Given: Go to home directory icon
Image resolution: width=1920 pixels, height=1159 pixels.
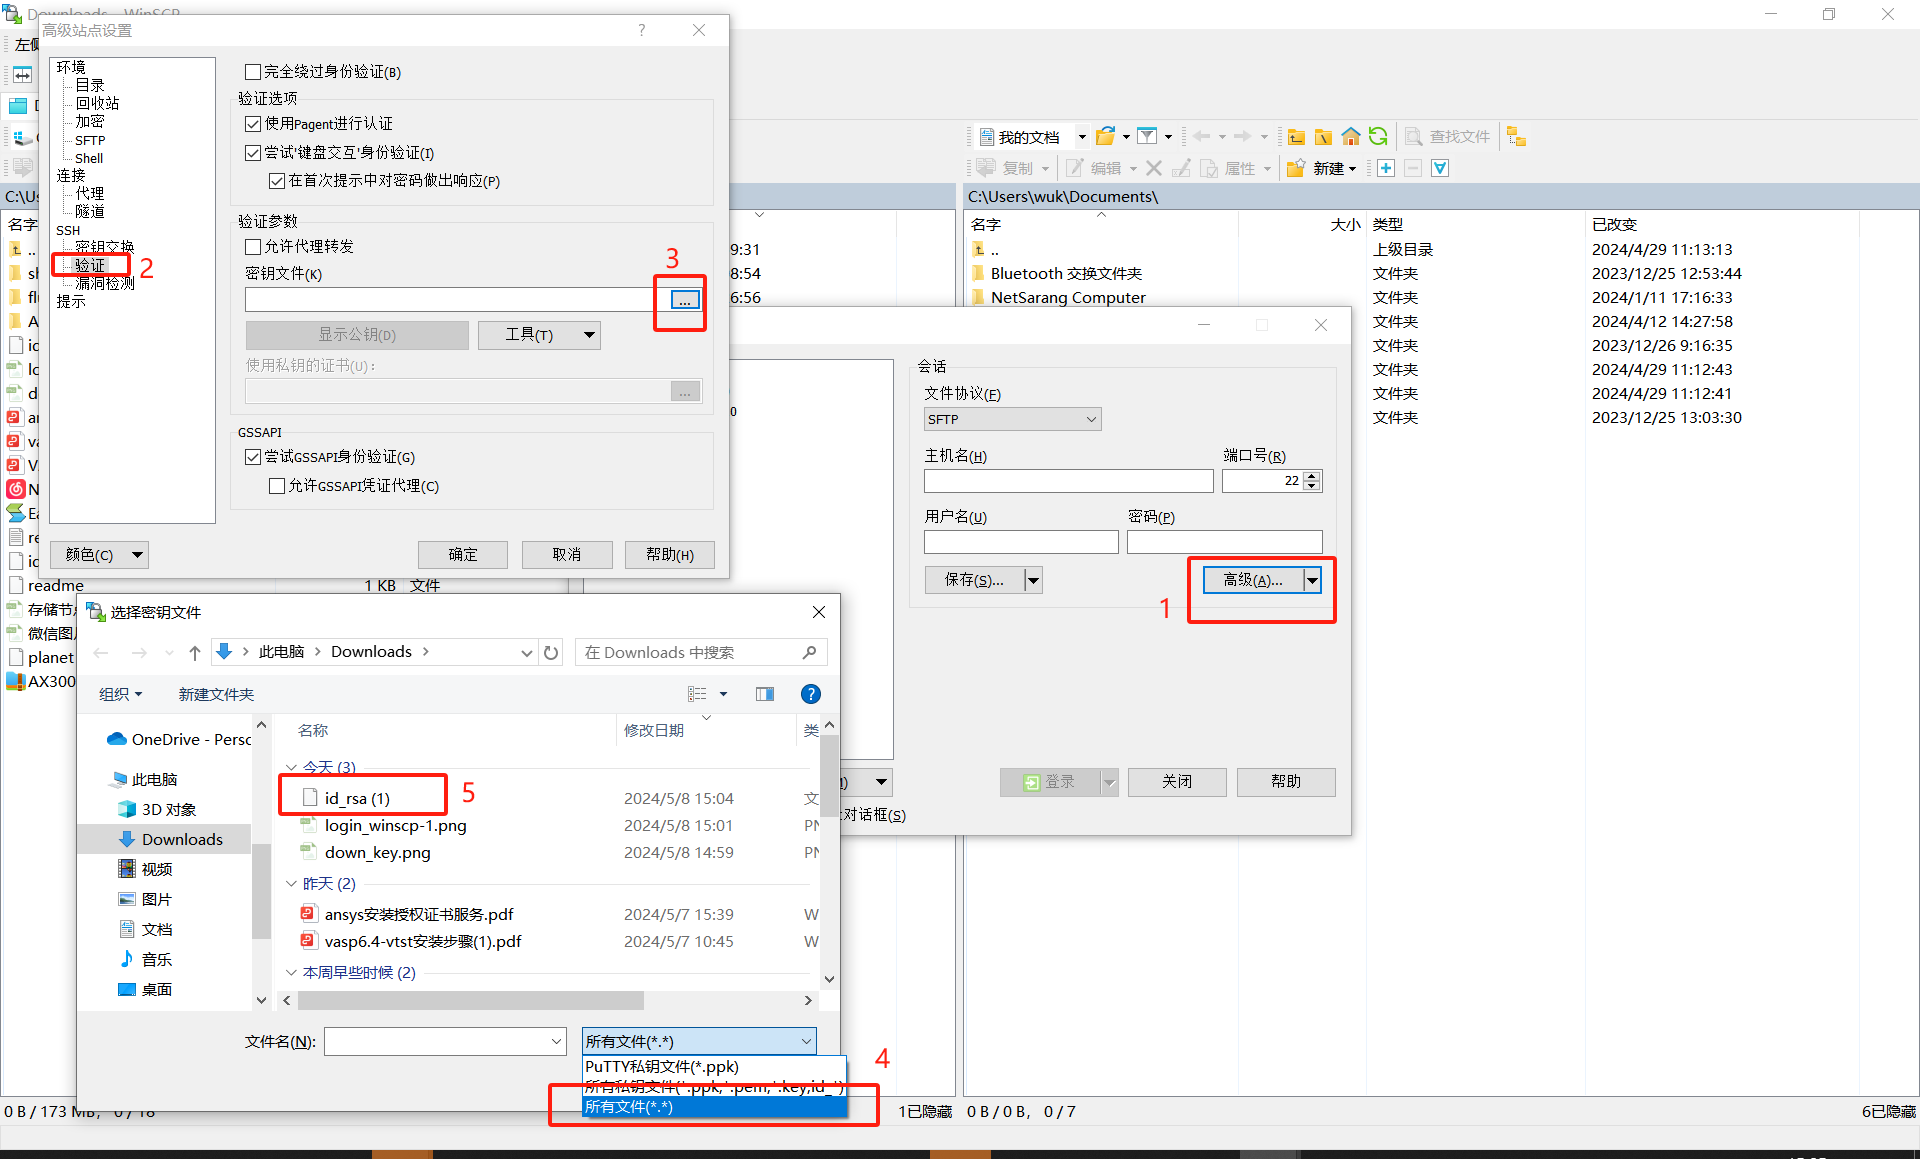Looking at the screenshot, I should [1351, 137].
